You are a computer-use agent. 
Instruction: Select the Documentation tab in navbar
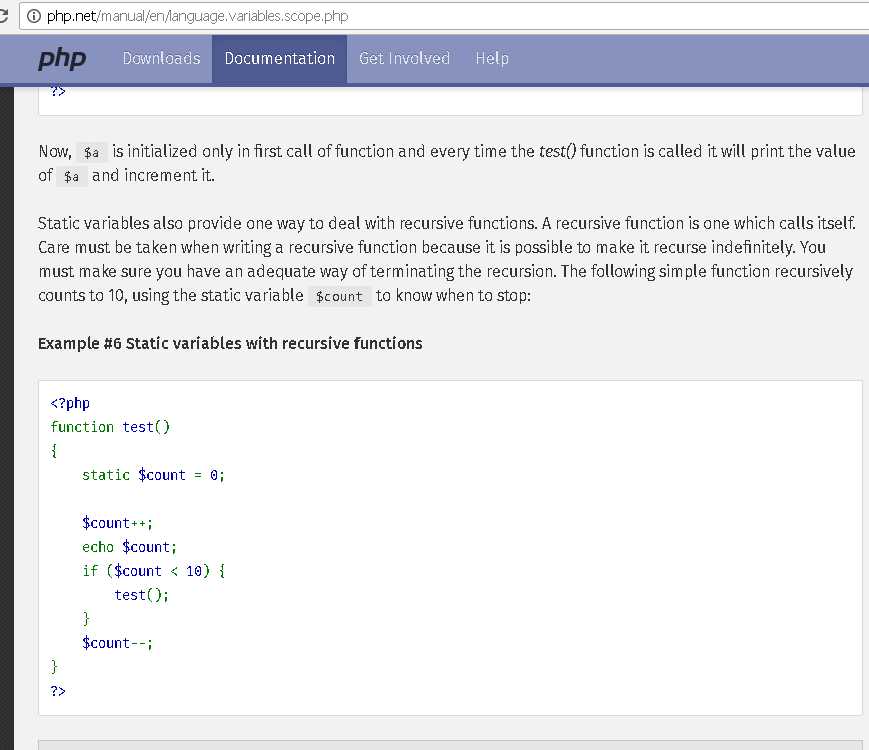point(279,58)
